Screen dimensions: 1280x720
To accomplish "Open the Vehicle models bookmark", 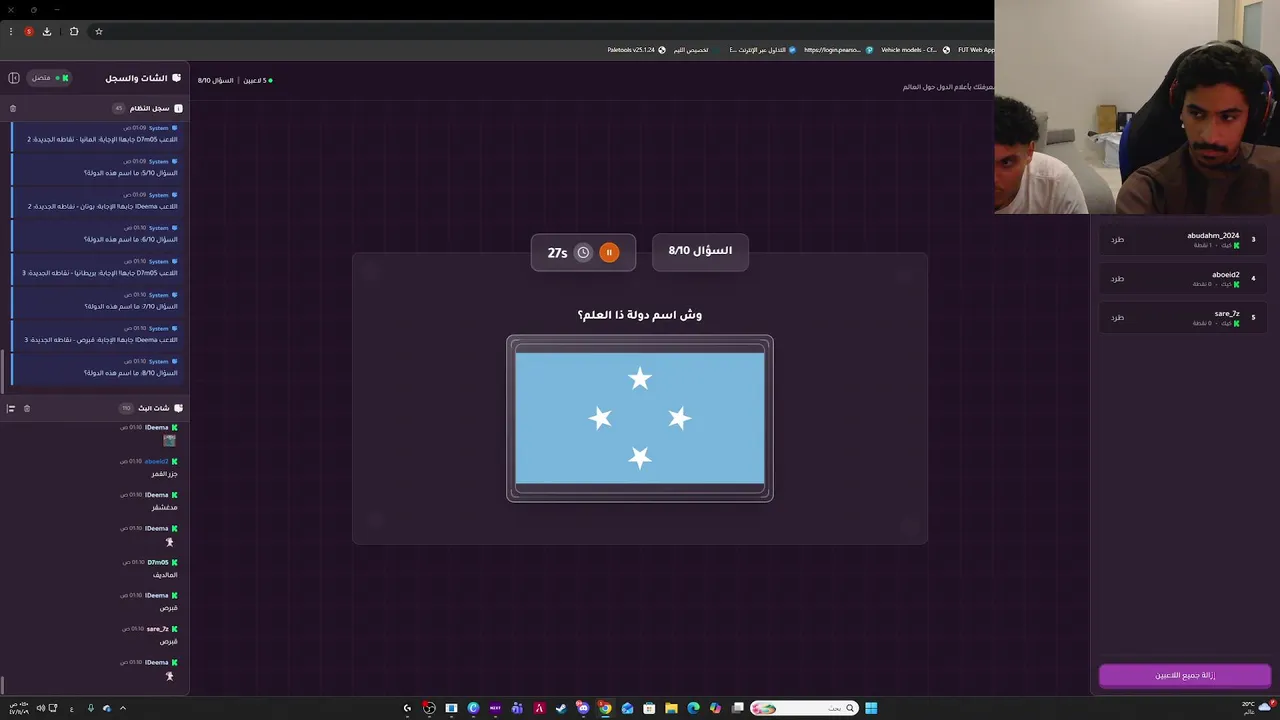I will (914, 50).
